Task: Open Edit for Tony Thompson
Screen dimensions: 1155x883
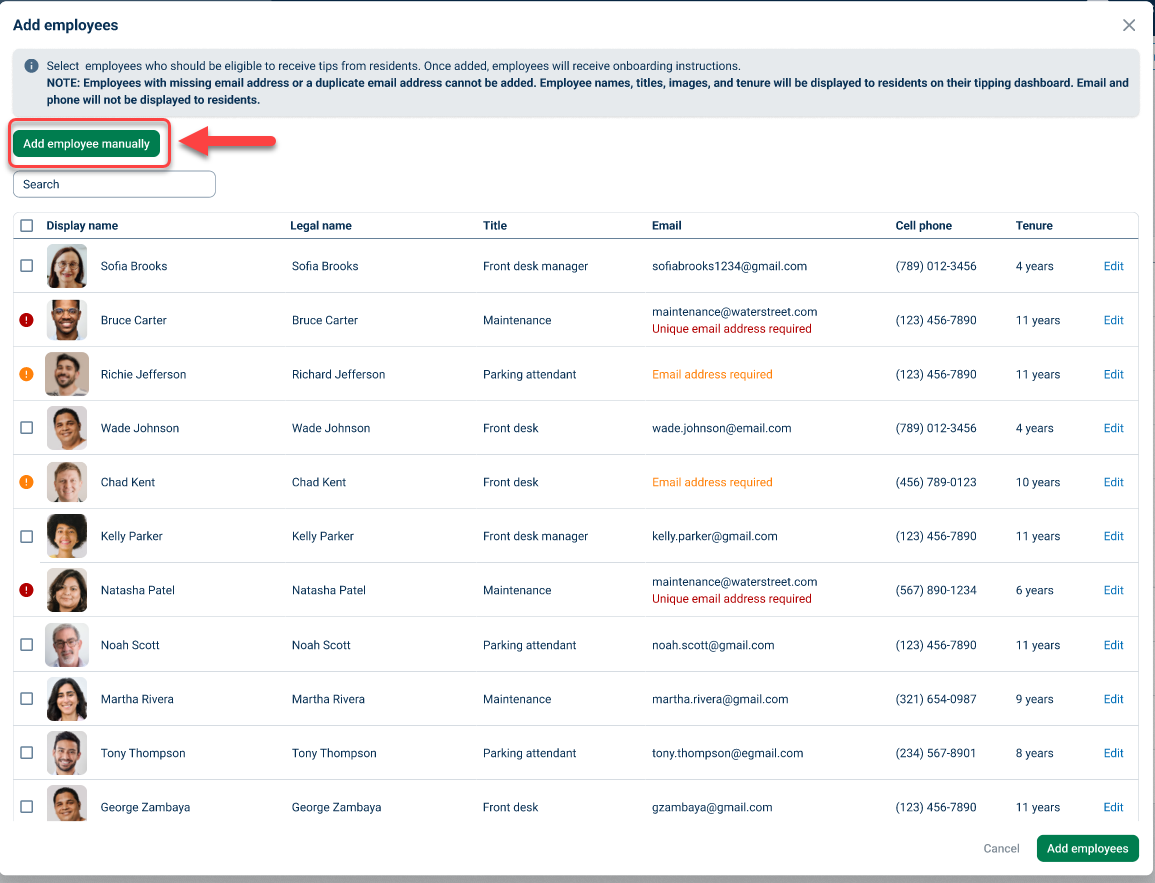Action: (x=1113, y=753)
